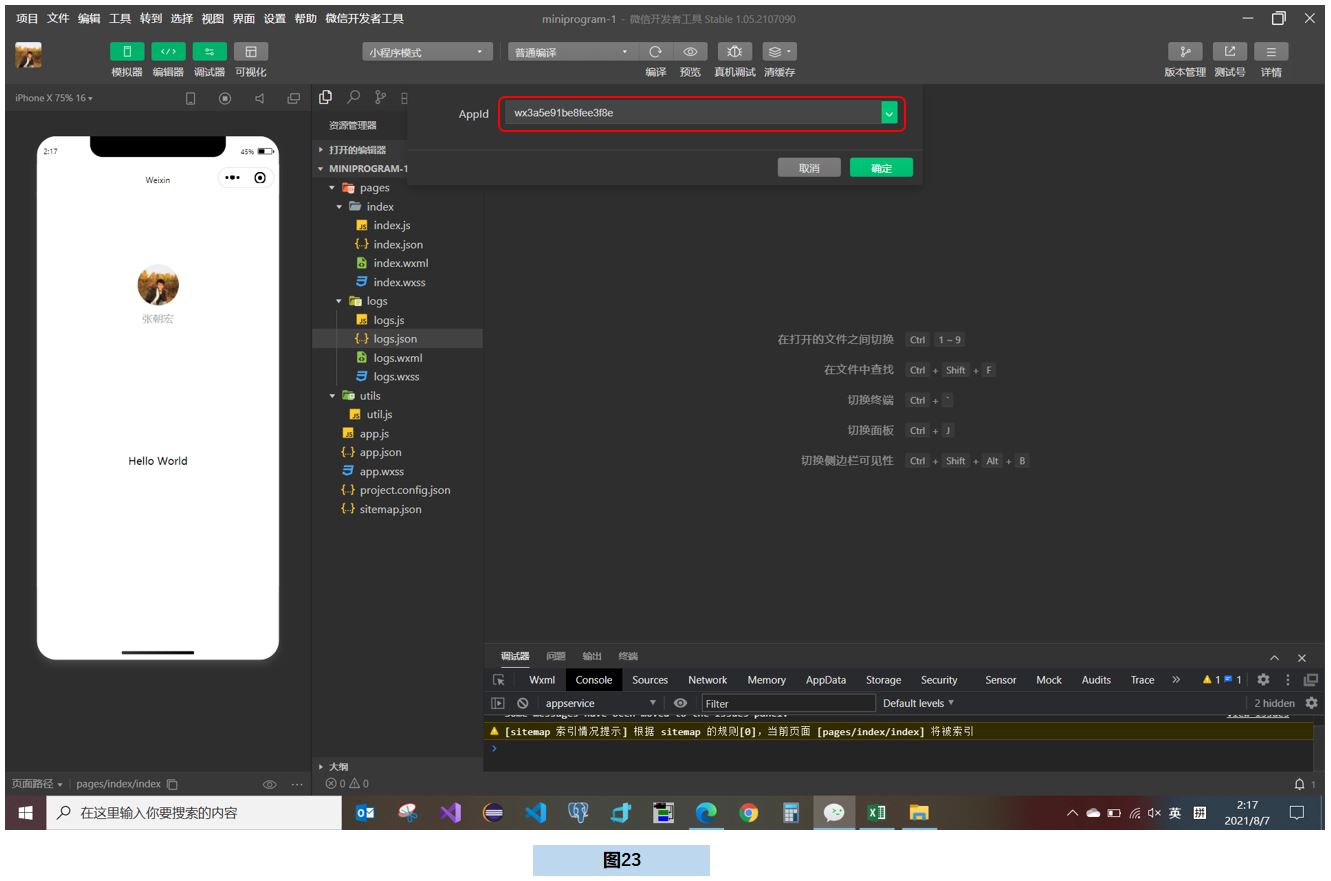
Task: Open the search icon in sidebar
Action: pyautogui.click(x=353, y=97)
